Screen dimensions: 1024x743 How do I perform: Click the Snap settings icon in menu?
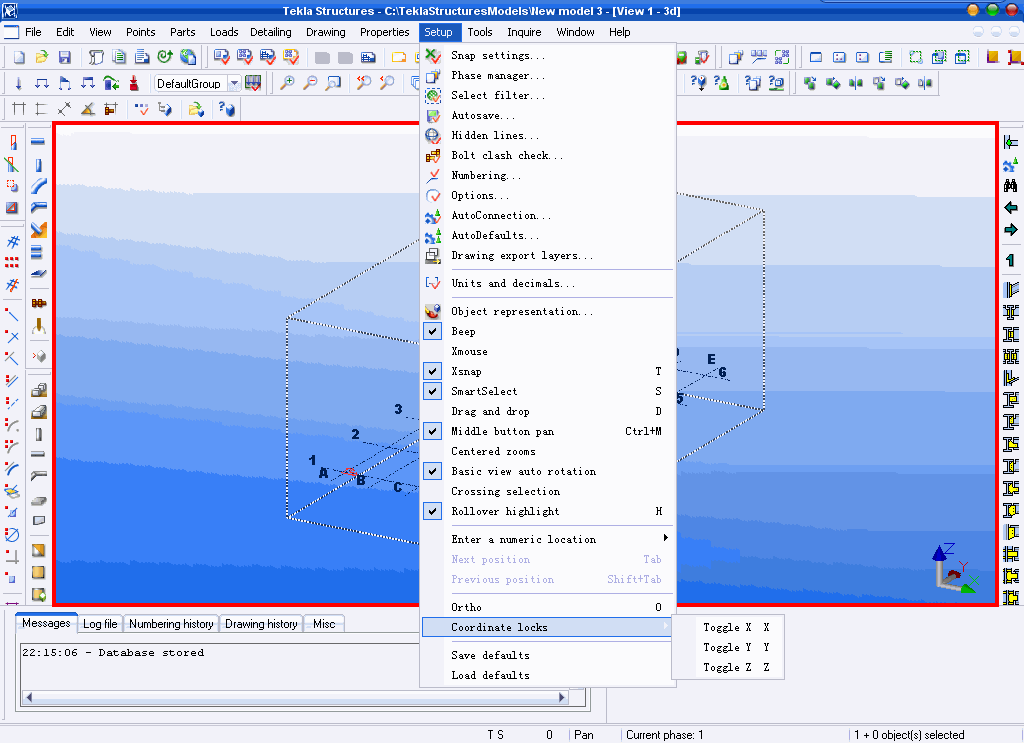pos(432,56)
